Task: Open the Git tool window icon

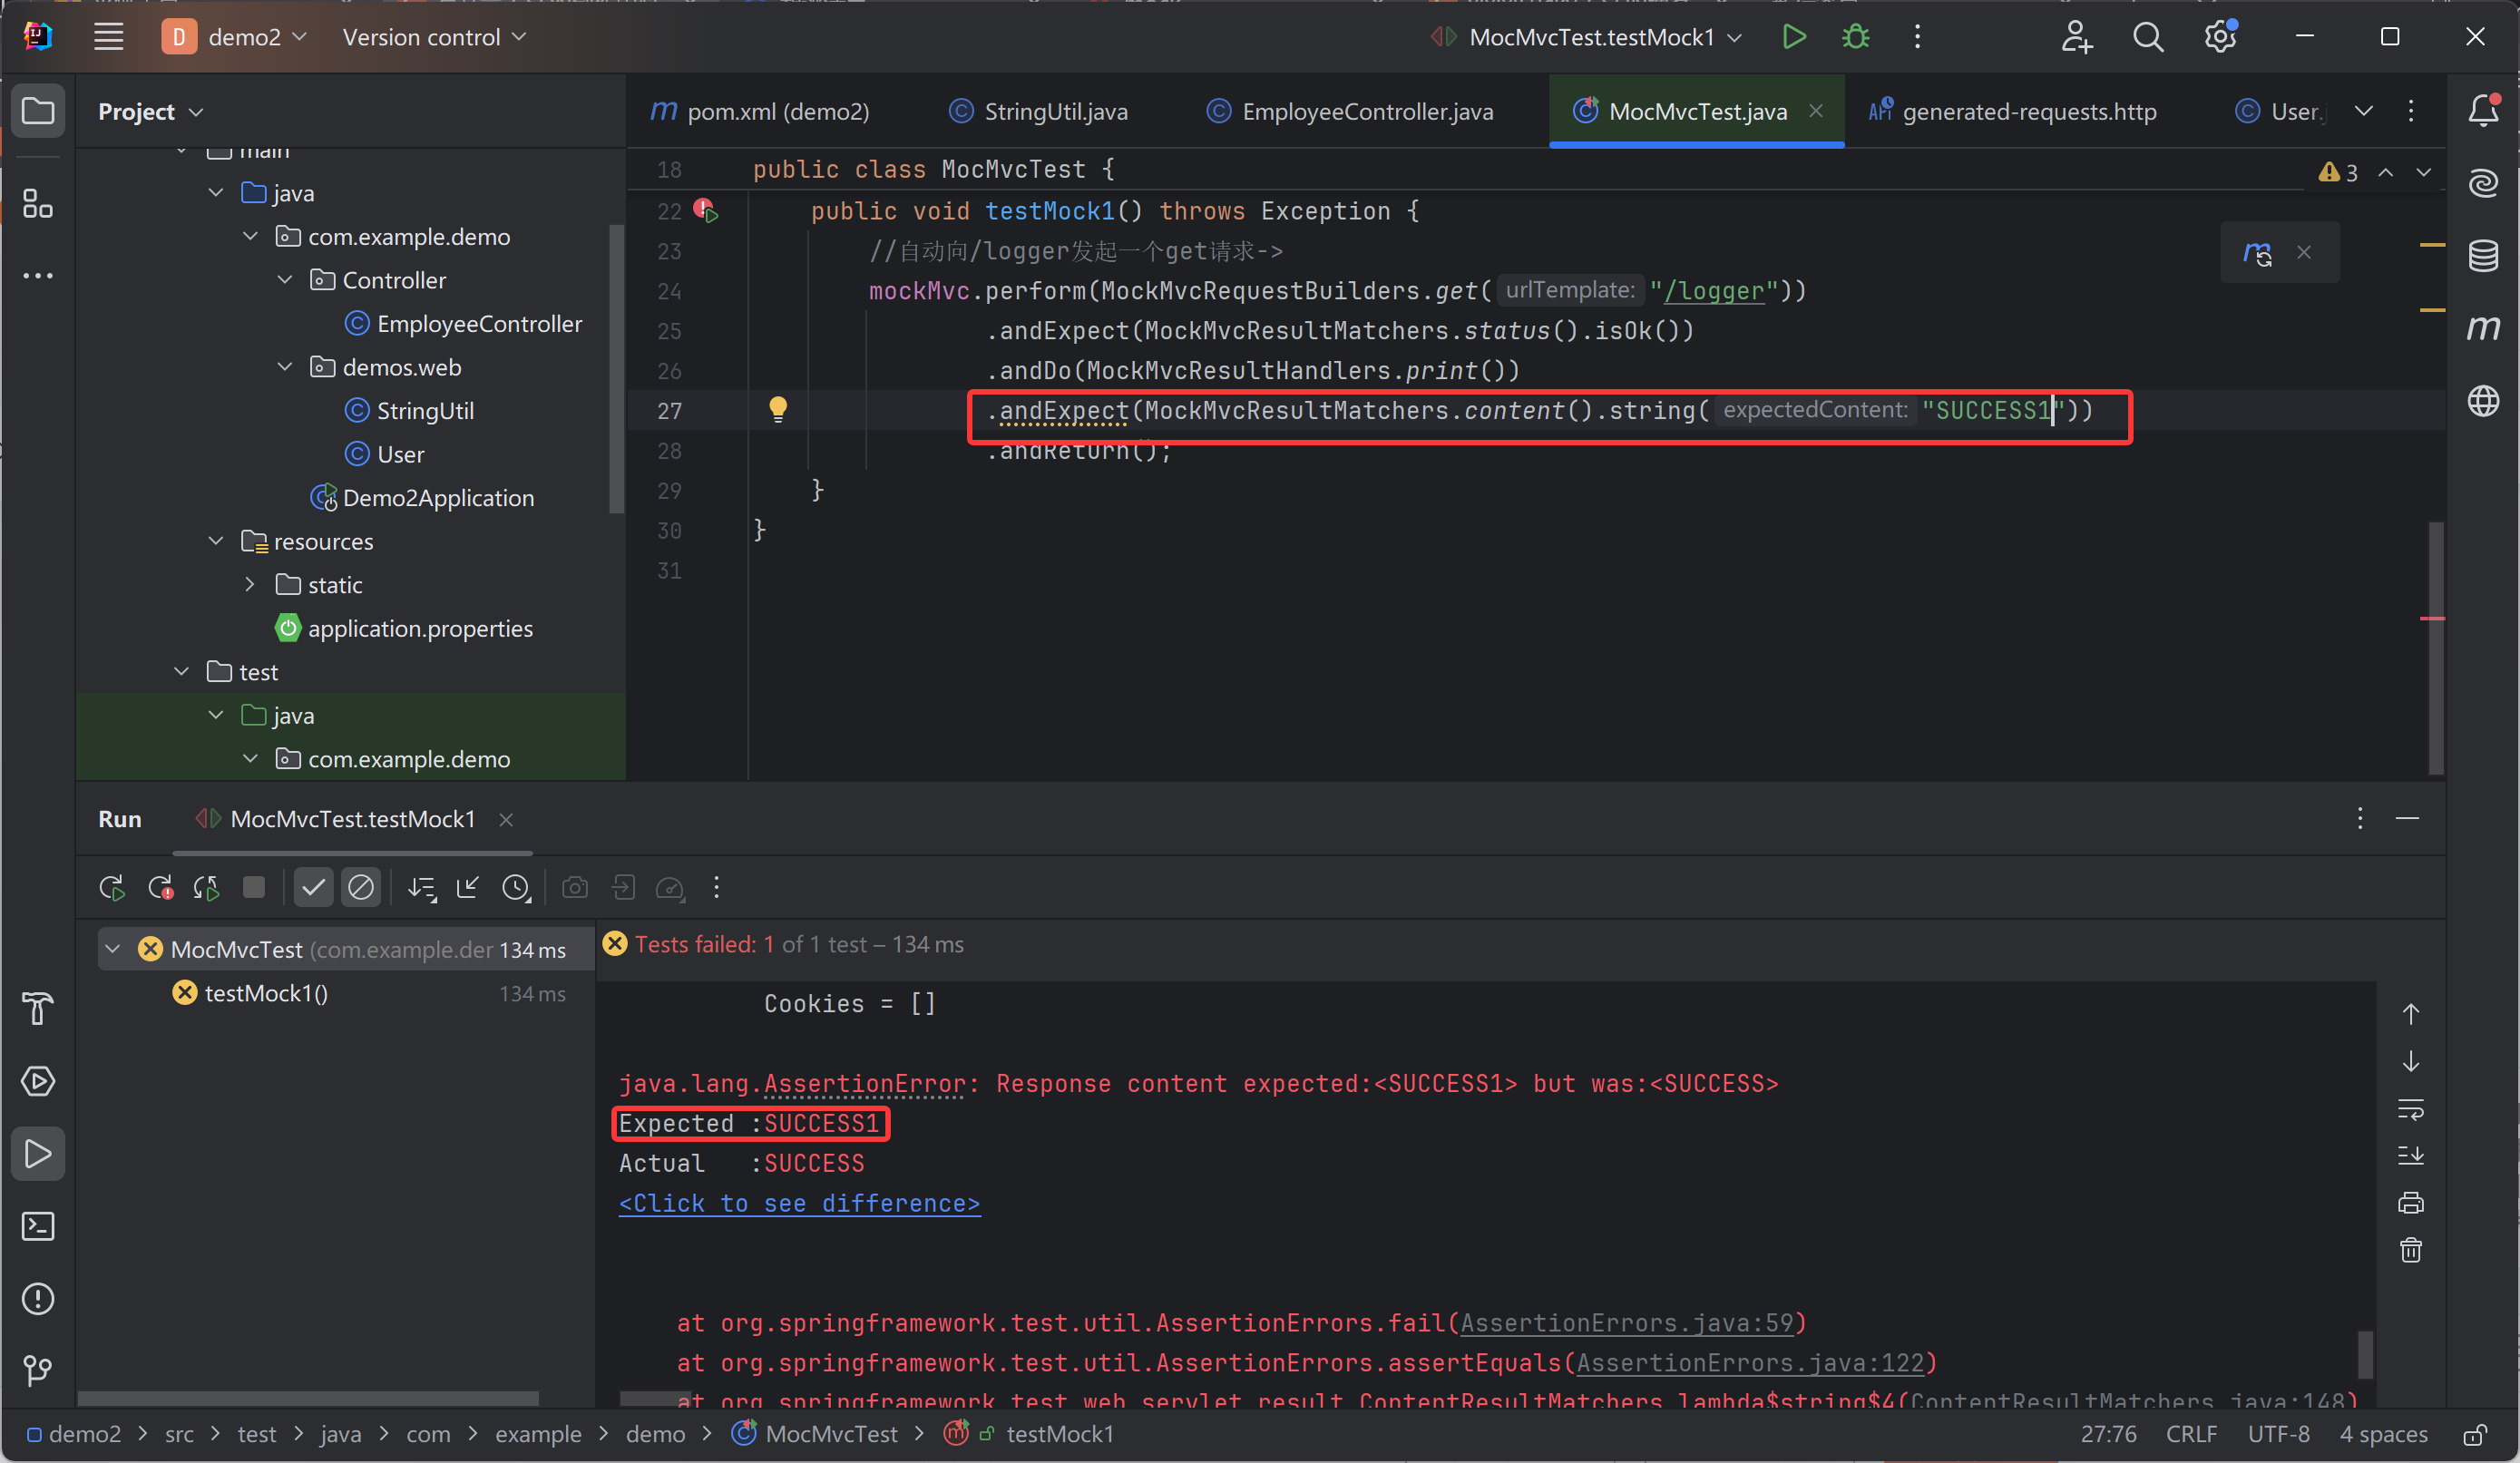Action: [38, 1370]
